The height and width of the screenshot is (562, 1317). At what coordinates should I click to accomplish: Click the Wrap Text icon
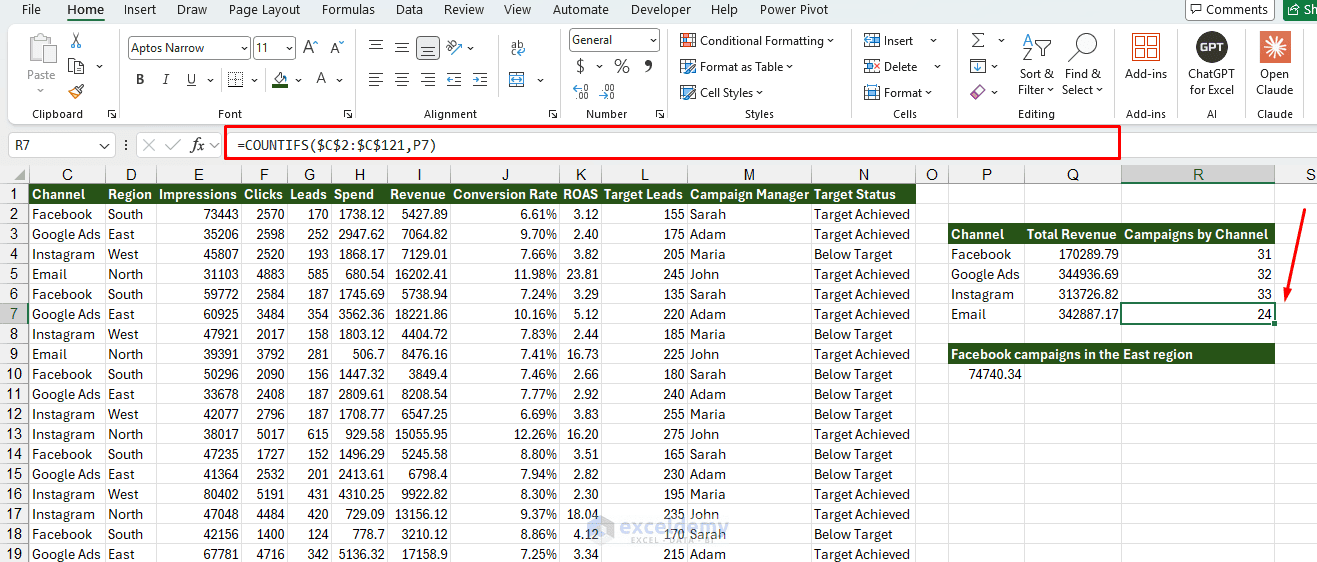click(x=518, y=48)
